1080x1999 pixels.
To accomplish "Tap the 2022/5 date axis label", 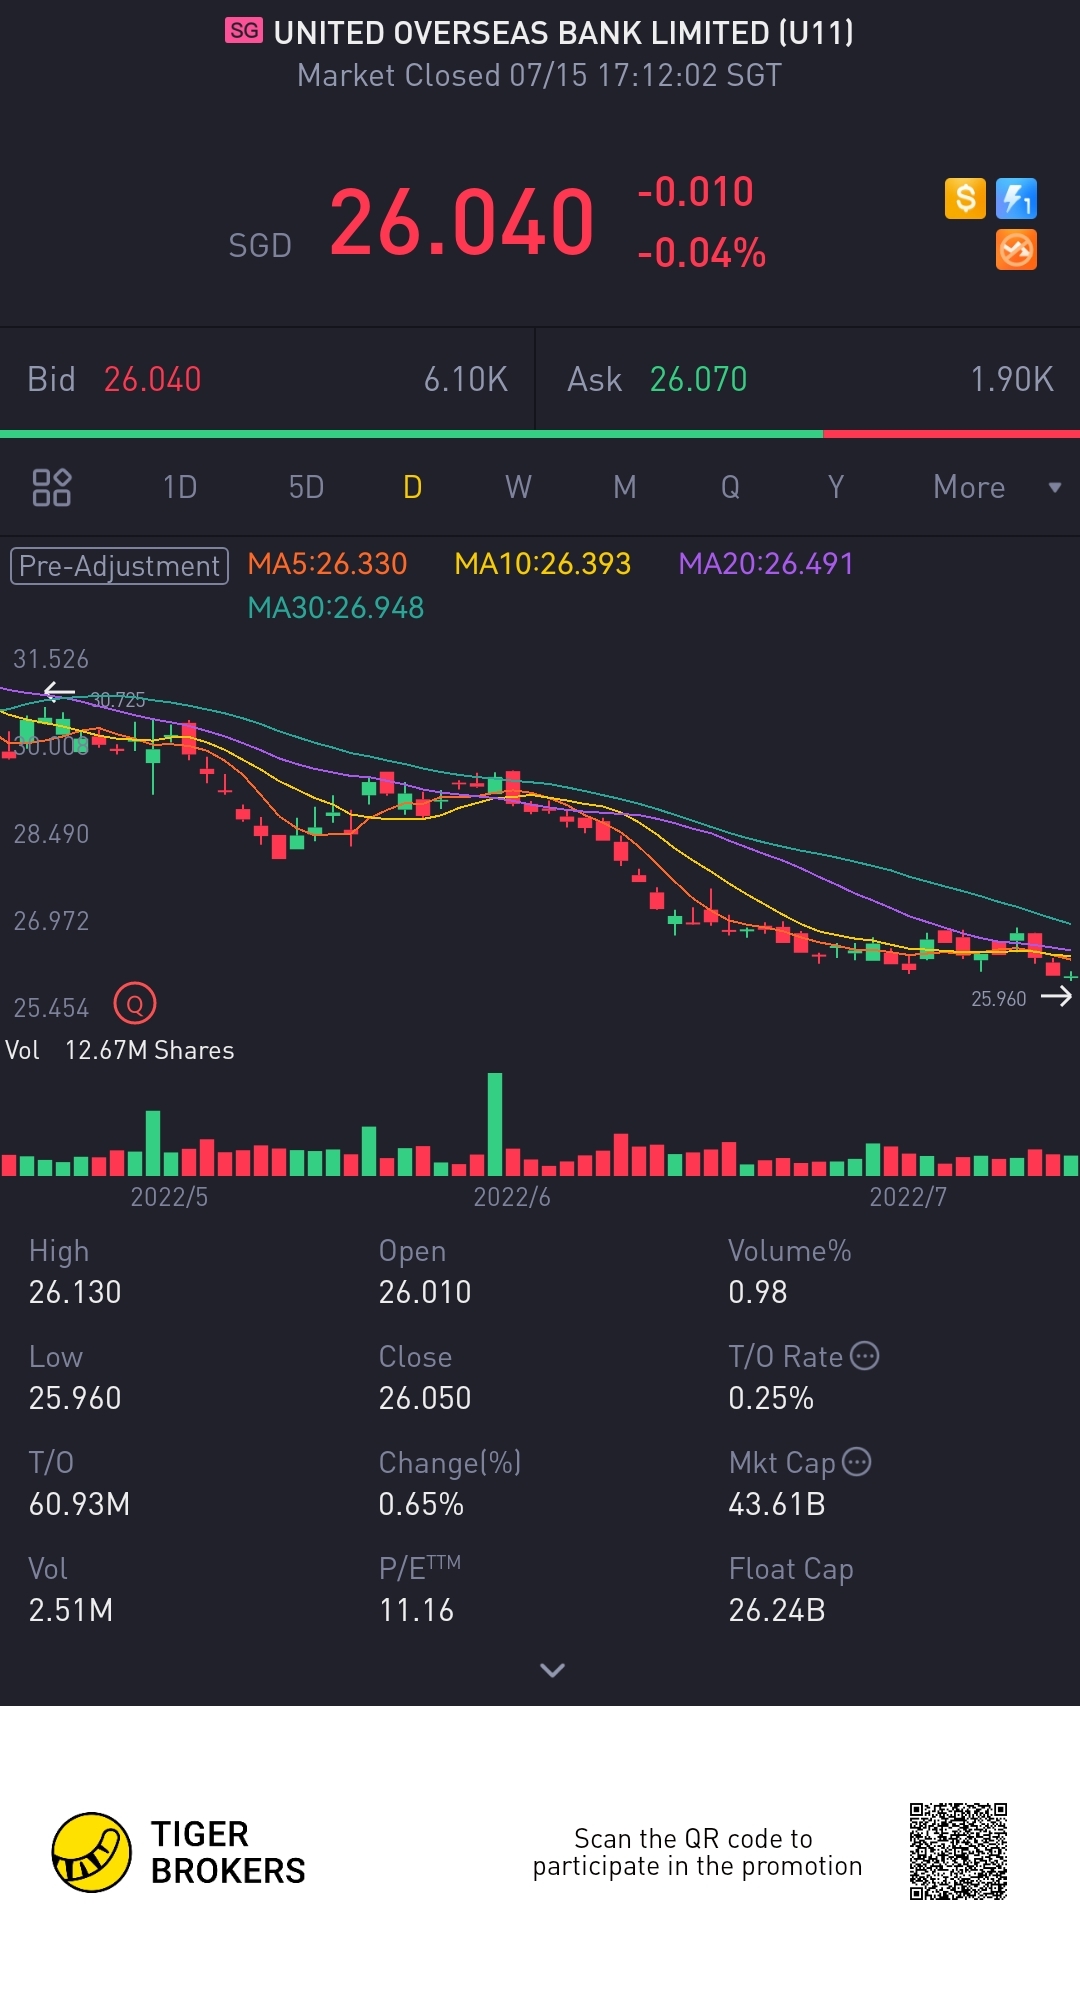I will point(169,1197).
